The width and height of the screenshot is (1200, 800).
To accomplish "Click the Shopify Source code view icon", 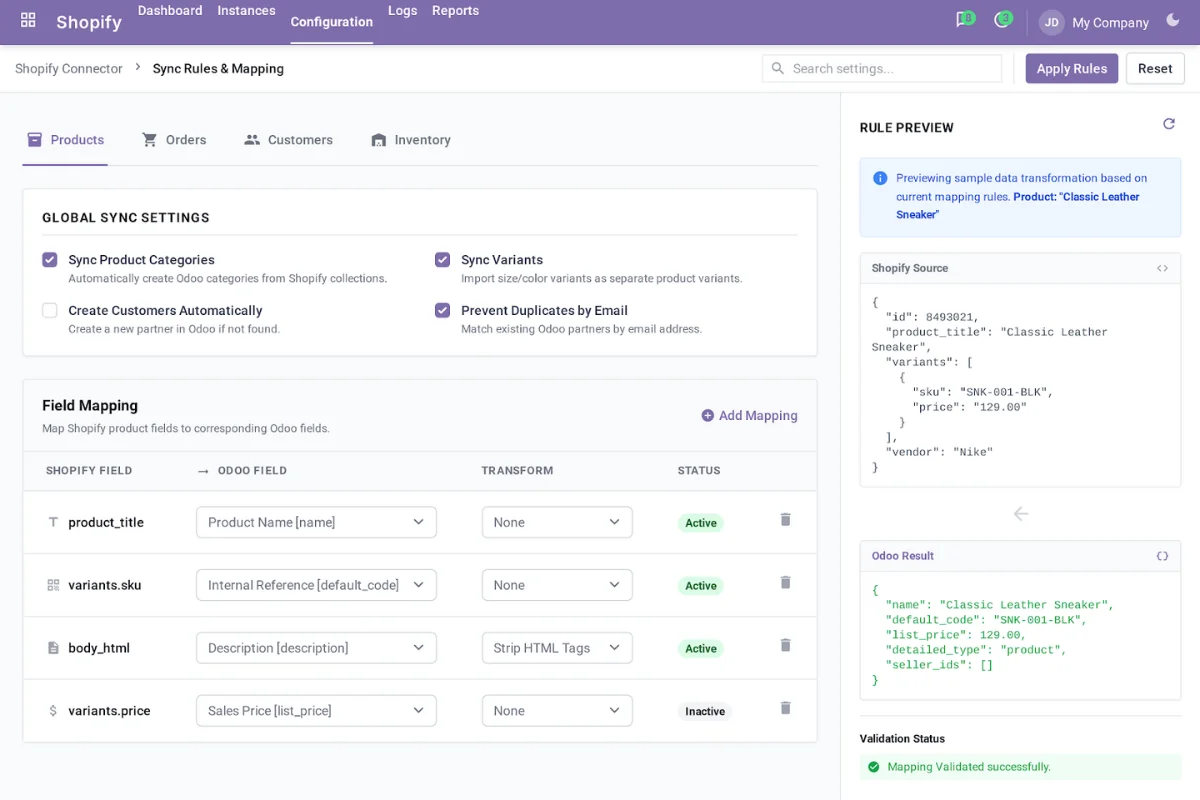I will 1162,268.
